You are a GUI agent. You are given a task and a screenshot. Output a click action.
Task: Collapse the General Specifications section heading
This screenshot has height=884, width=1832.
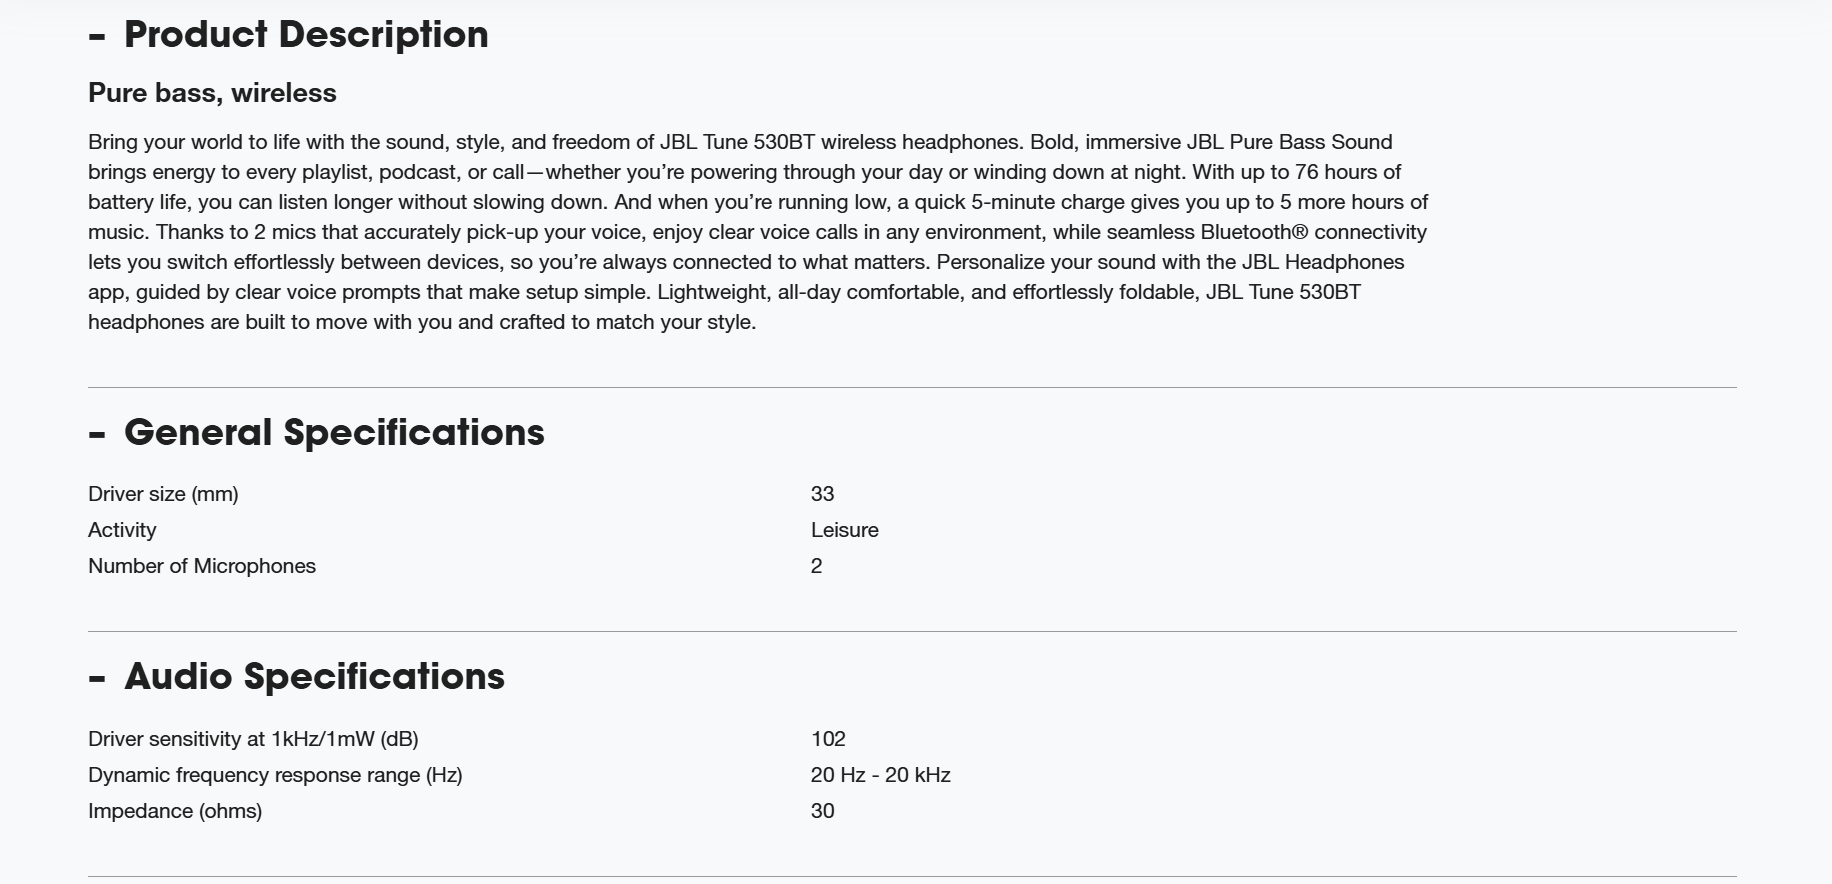coord(333,433)
